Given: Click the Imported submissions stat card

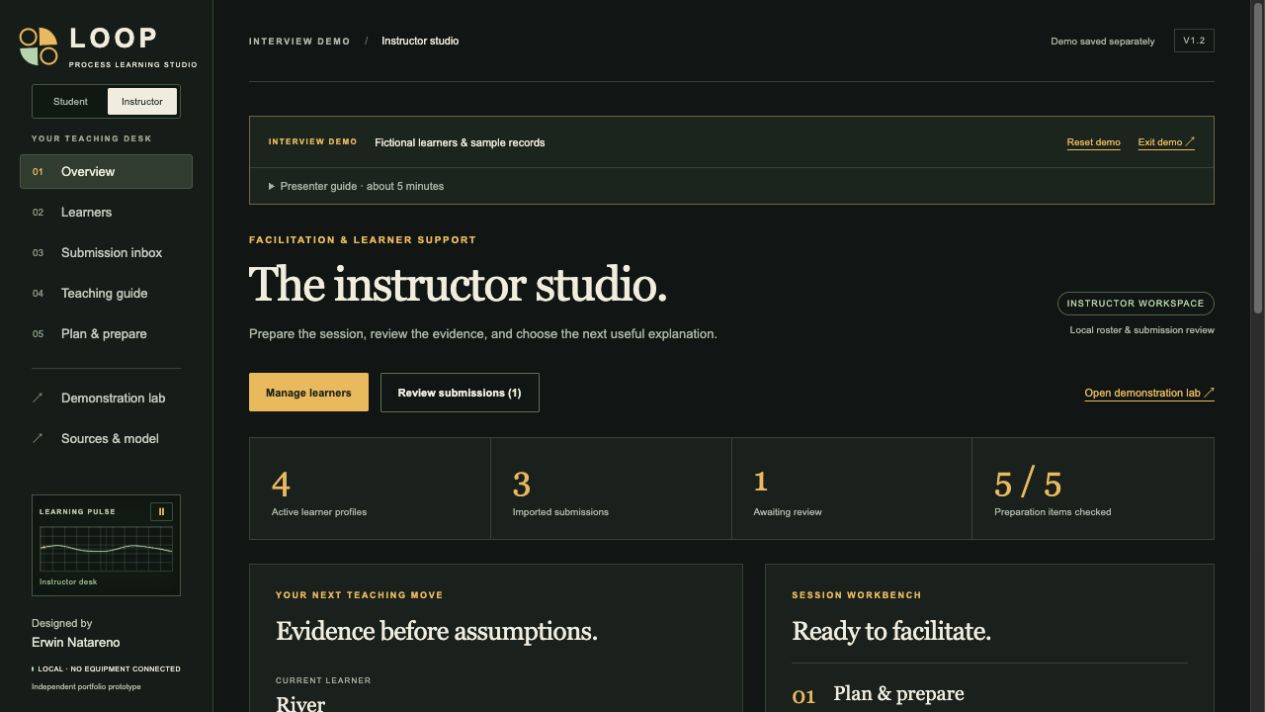Looking at the screenshot, I should click(611, 489).
